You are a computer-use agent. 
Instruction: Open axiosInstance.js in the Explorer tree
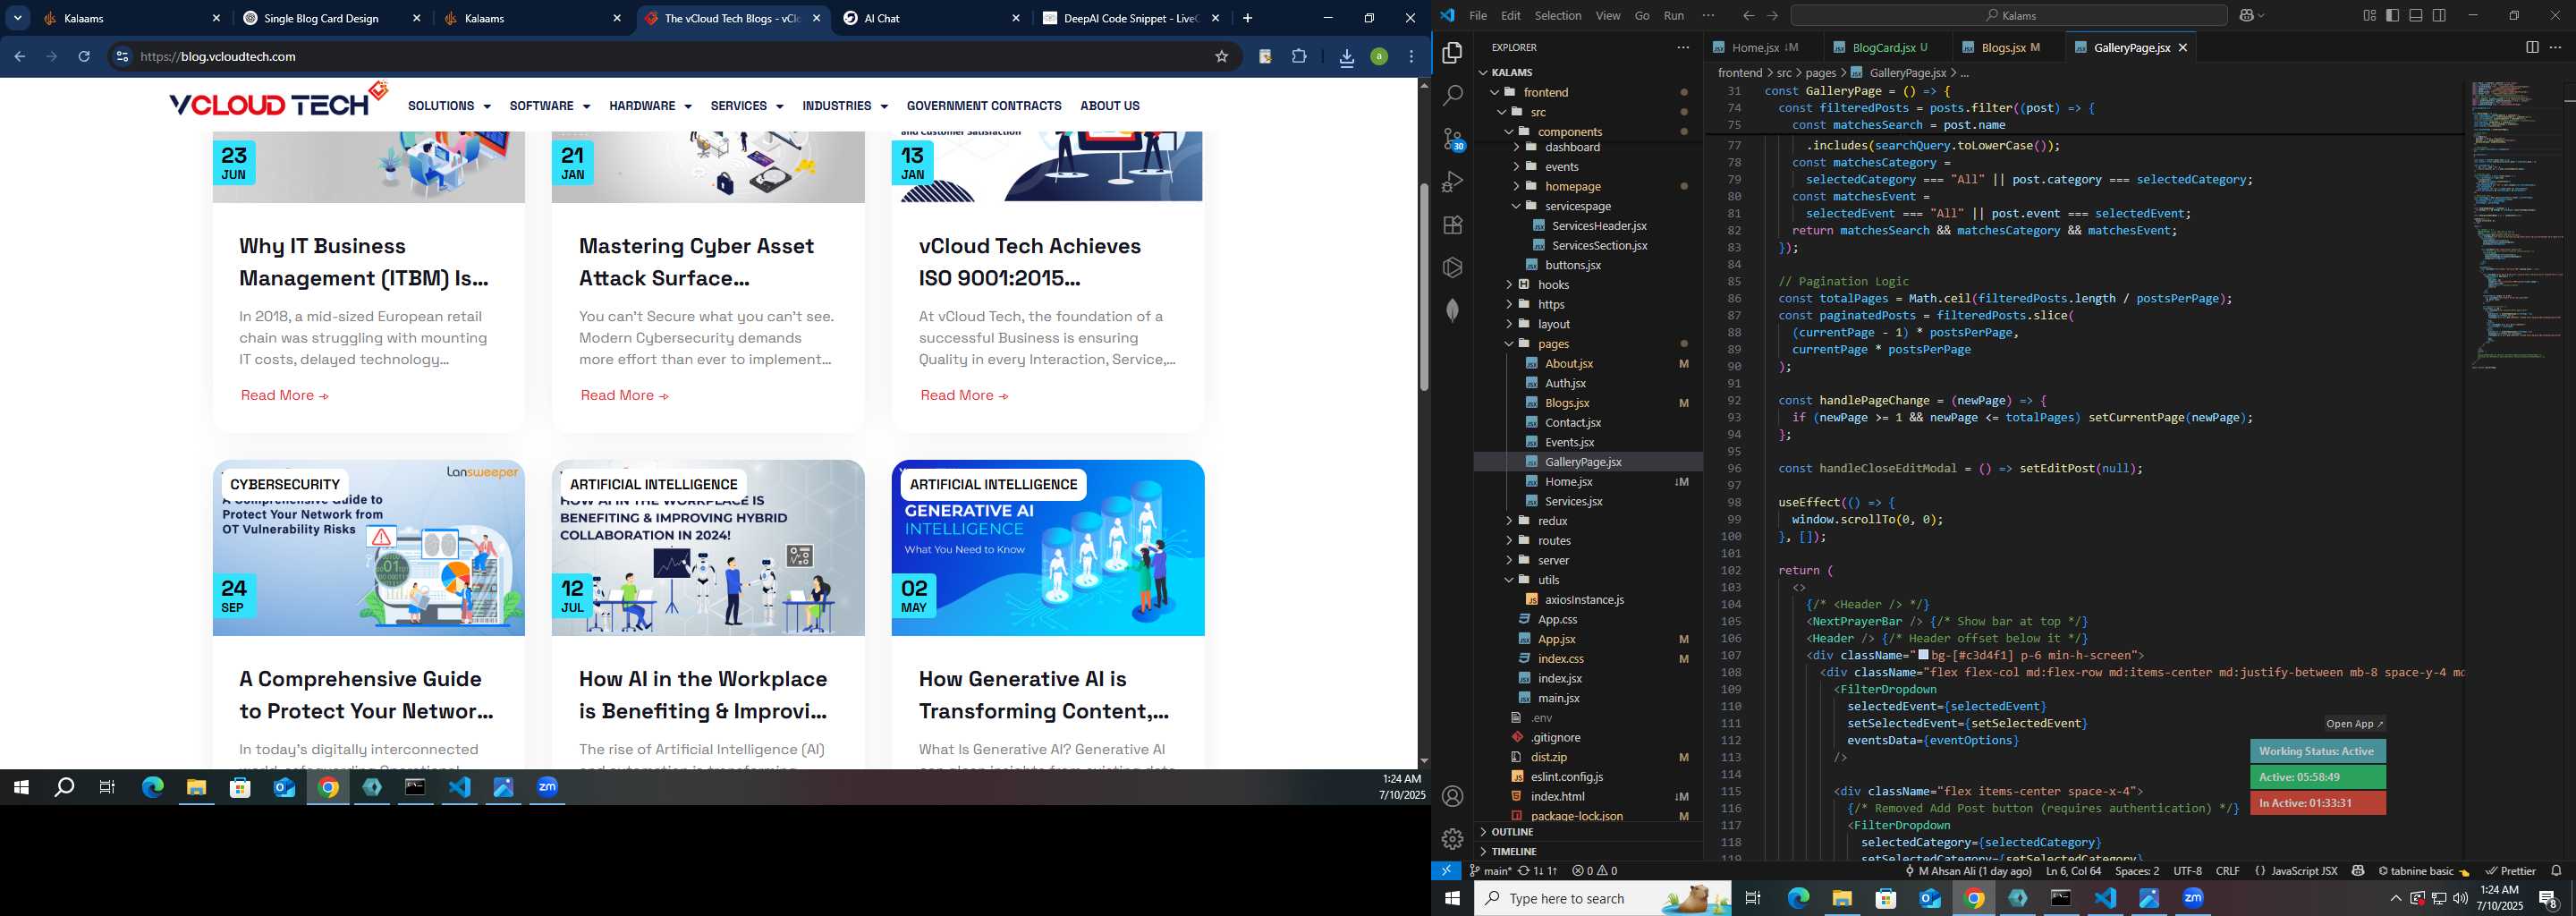click(x=1584, y=600)
